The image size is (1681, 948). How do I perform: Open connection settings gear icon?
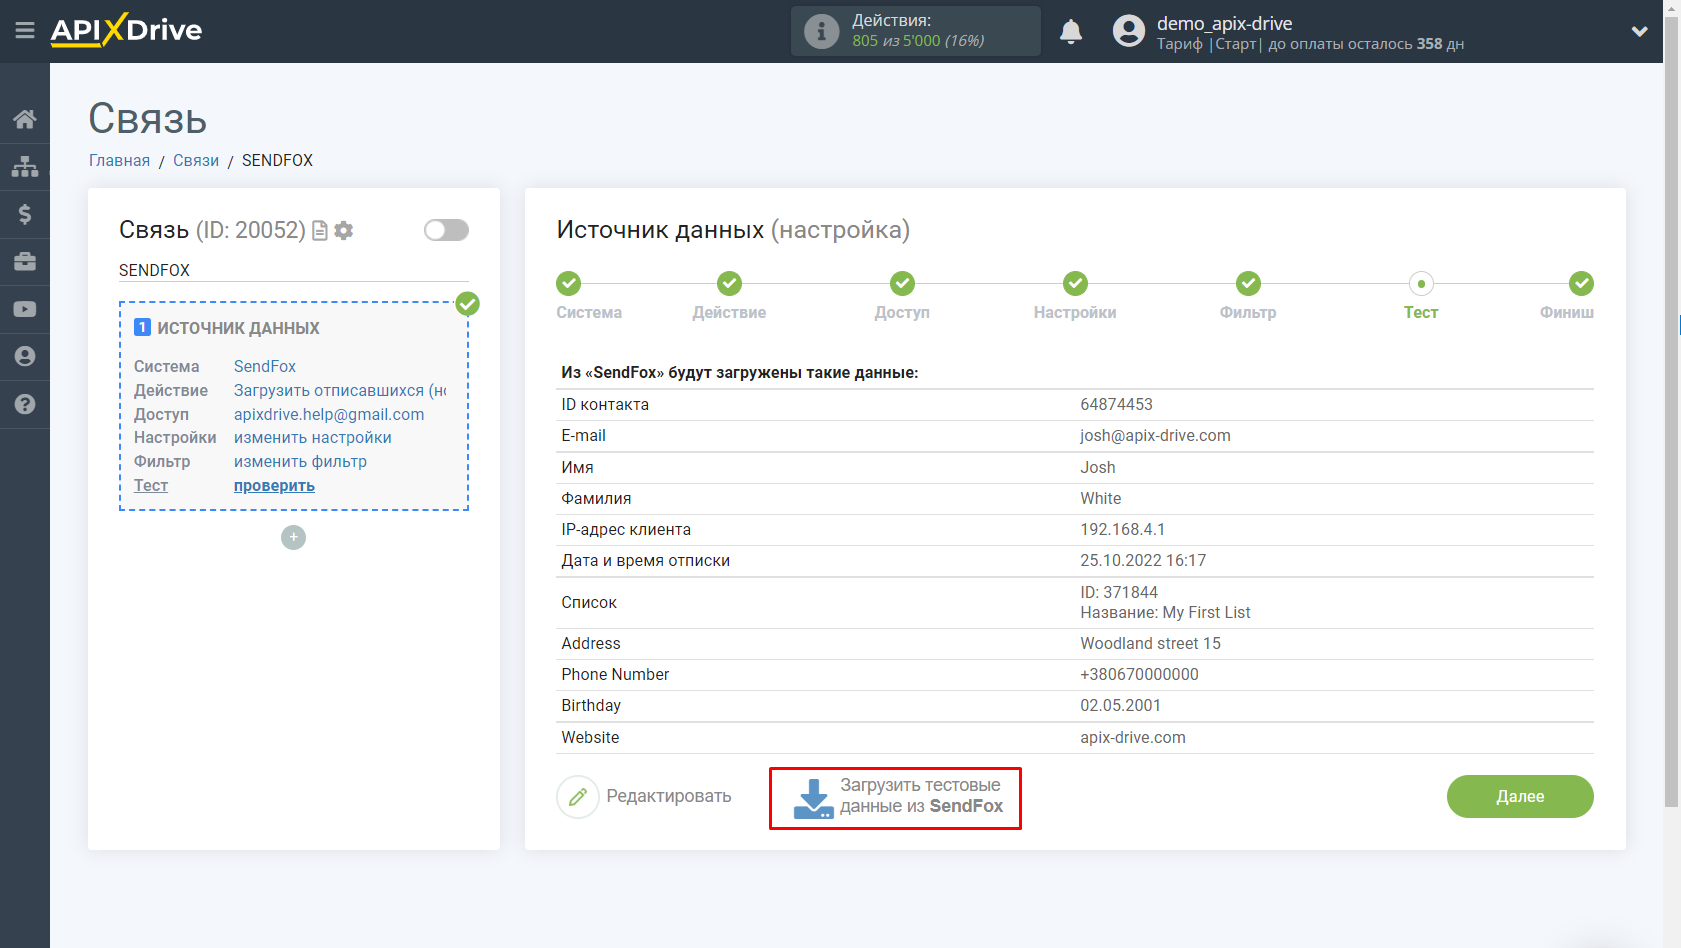(344, 231)
